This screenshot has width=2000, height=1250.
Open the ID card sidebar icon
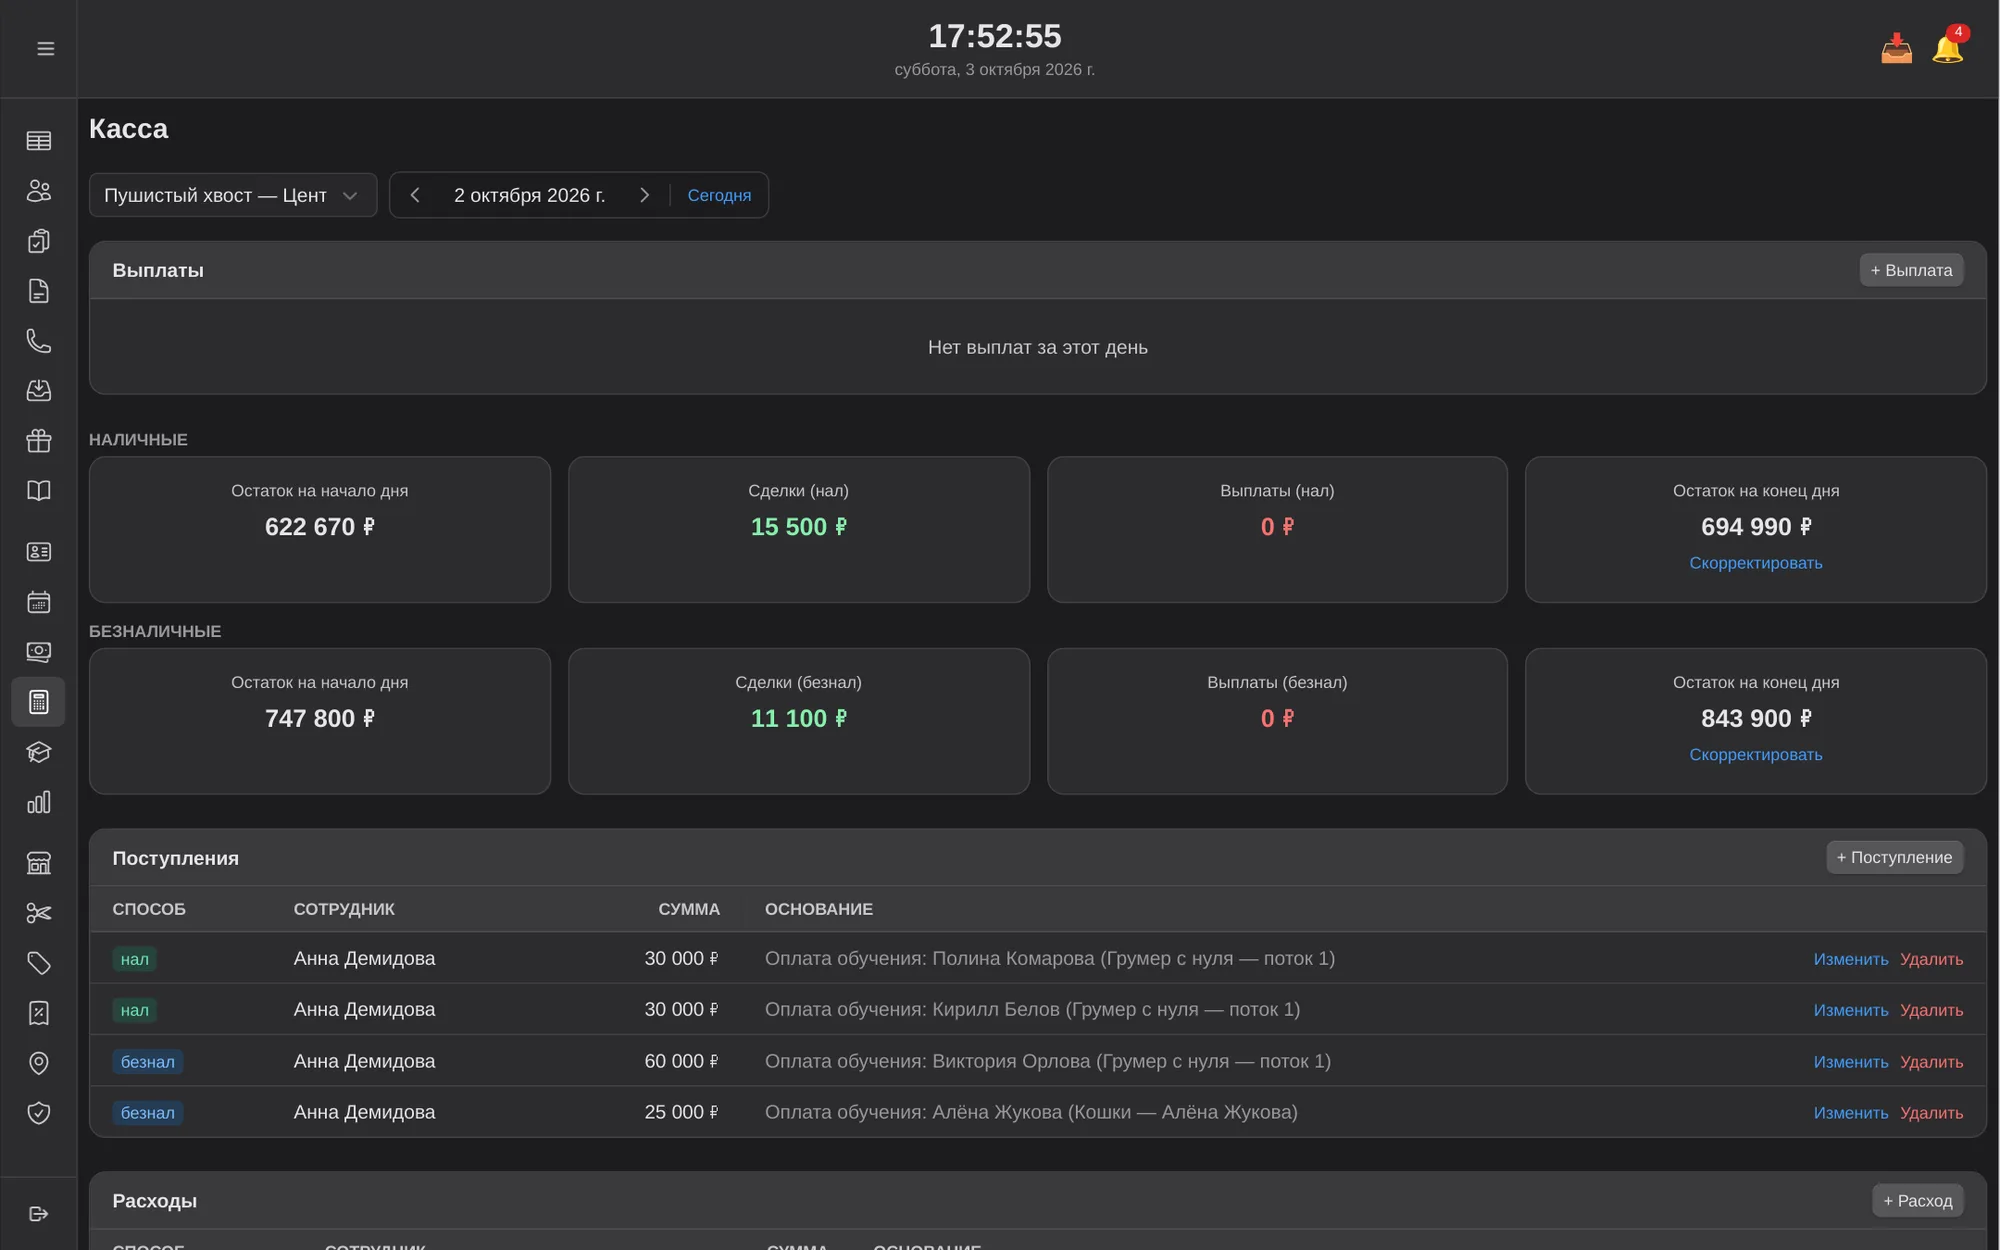(39, 552)
